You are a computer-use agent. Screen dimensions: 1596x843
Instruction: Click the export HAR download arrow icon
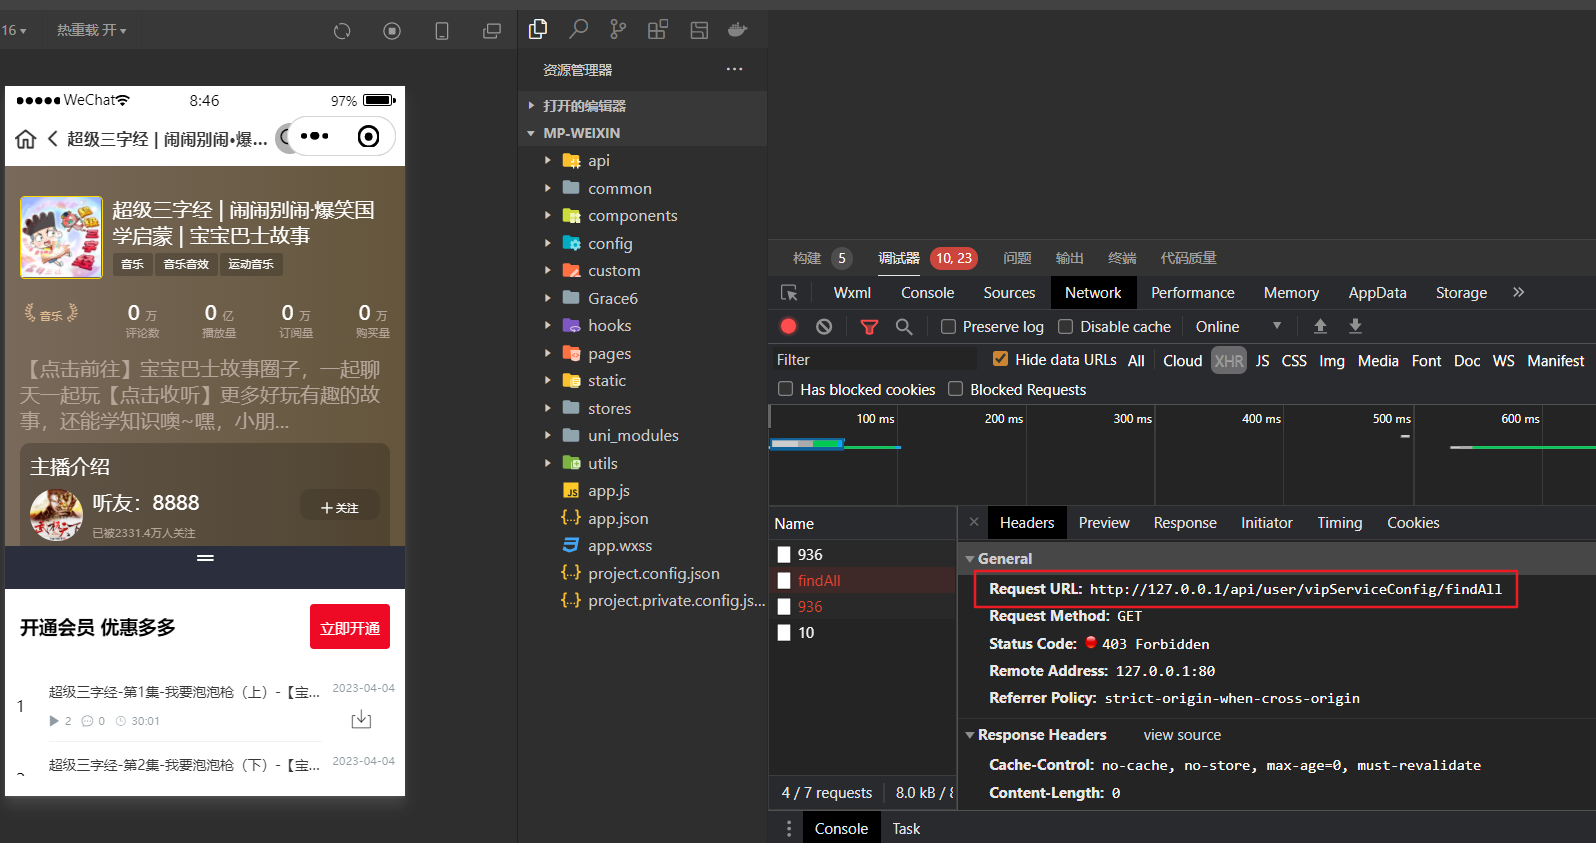click(1356, 326)
